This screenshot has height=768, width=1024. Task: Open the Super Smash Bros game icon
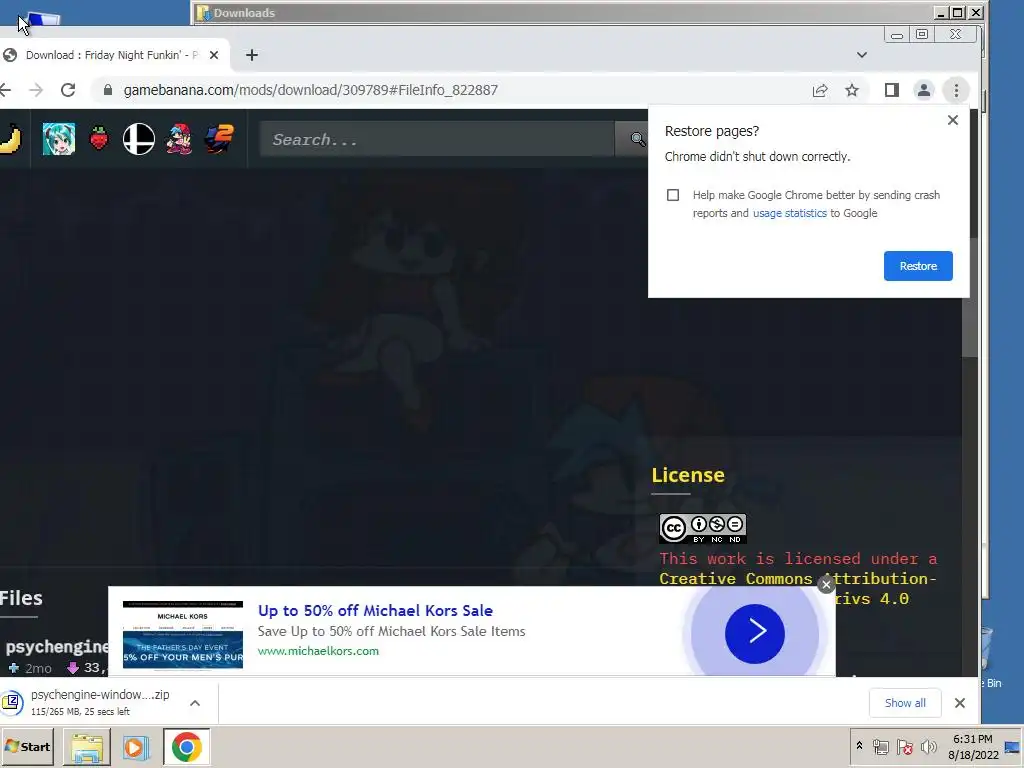click(x=139, y=139)
